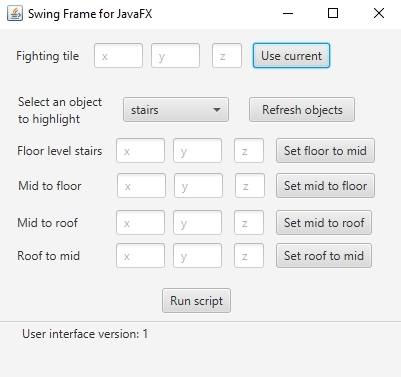Screen dimensions: 401x377
Task: Select Floor level stairs x field
Action: point(140,151)
